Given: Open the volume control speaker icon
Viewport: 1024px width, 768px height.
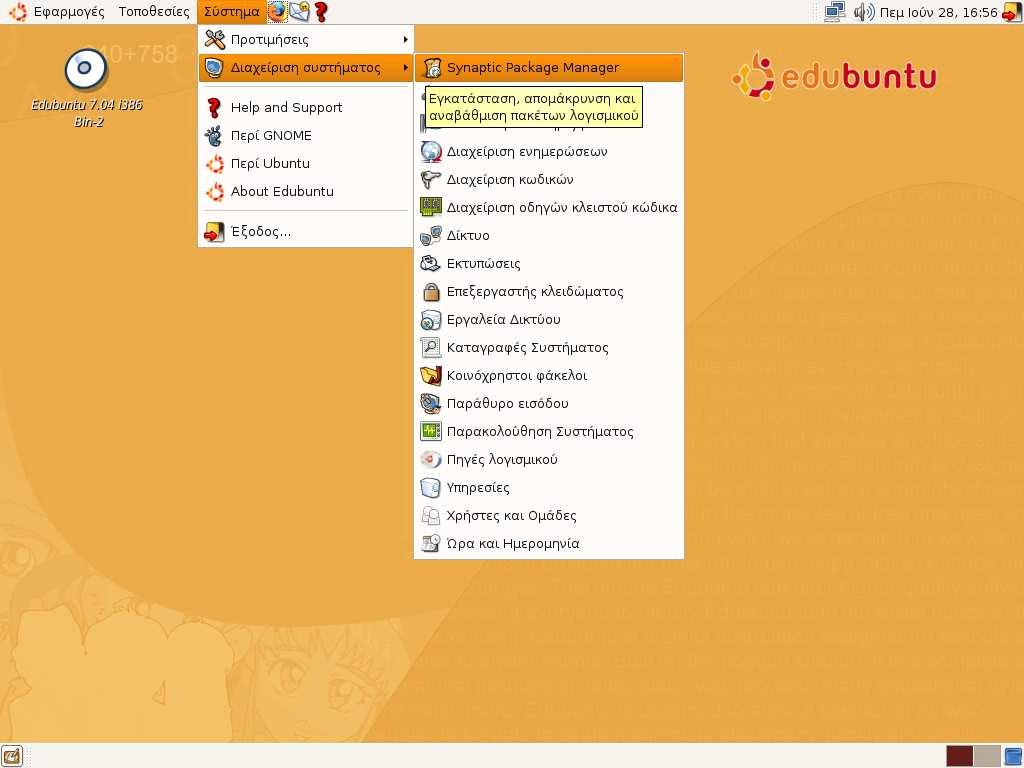Looking at the screenshot, I should pyautogui.click(x=863, y=12).
